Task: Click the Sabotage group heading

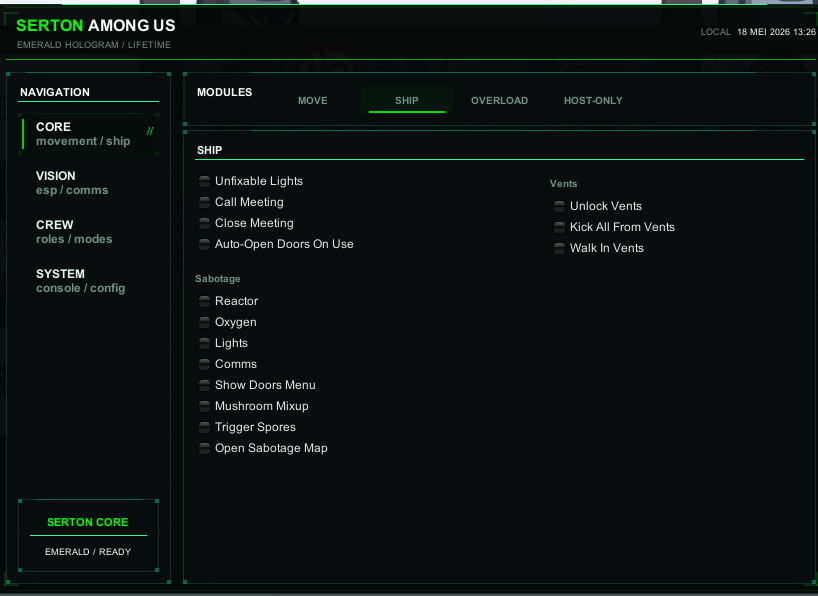Action: coord(218,279)
